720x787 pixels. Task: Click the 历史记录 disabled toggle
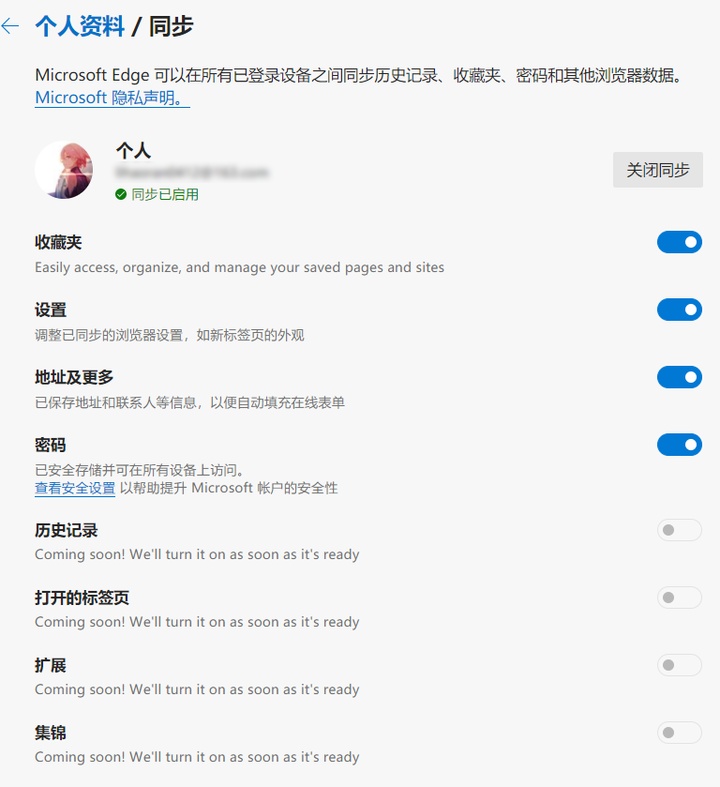679,530
